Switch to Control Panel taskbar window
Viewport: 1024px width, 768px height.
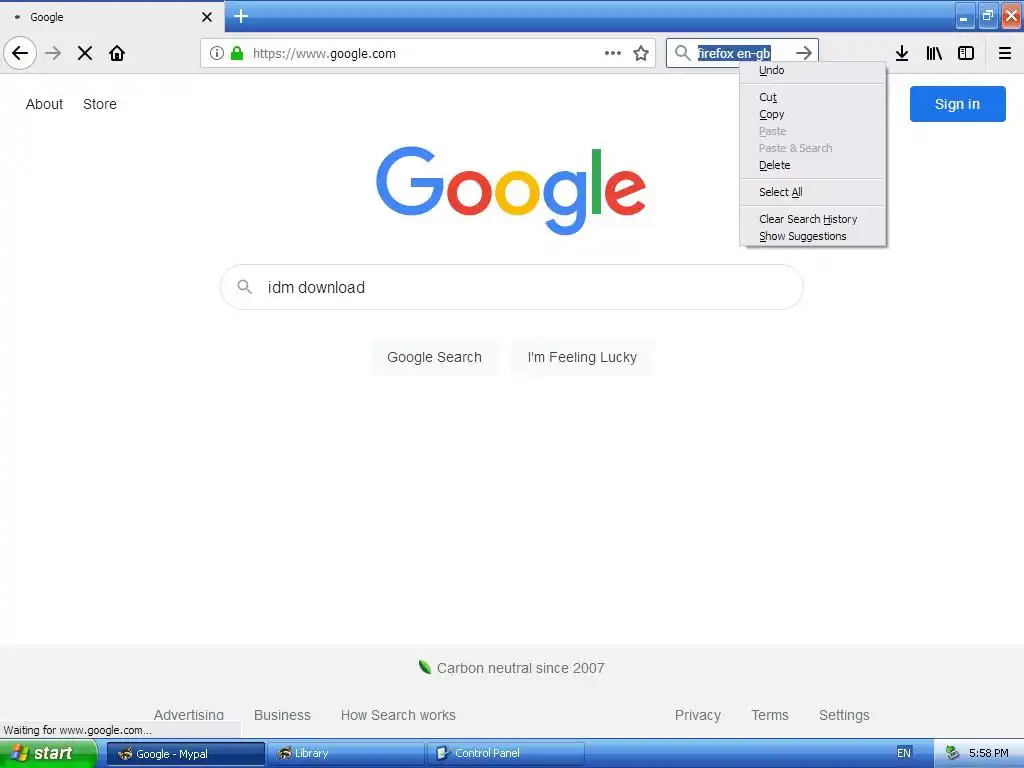506,753
